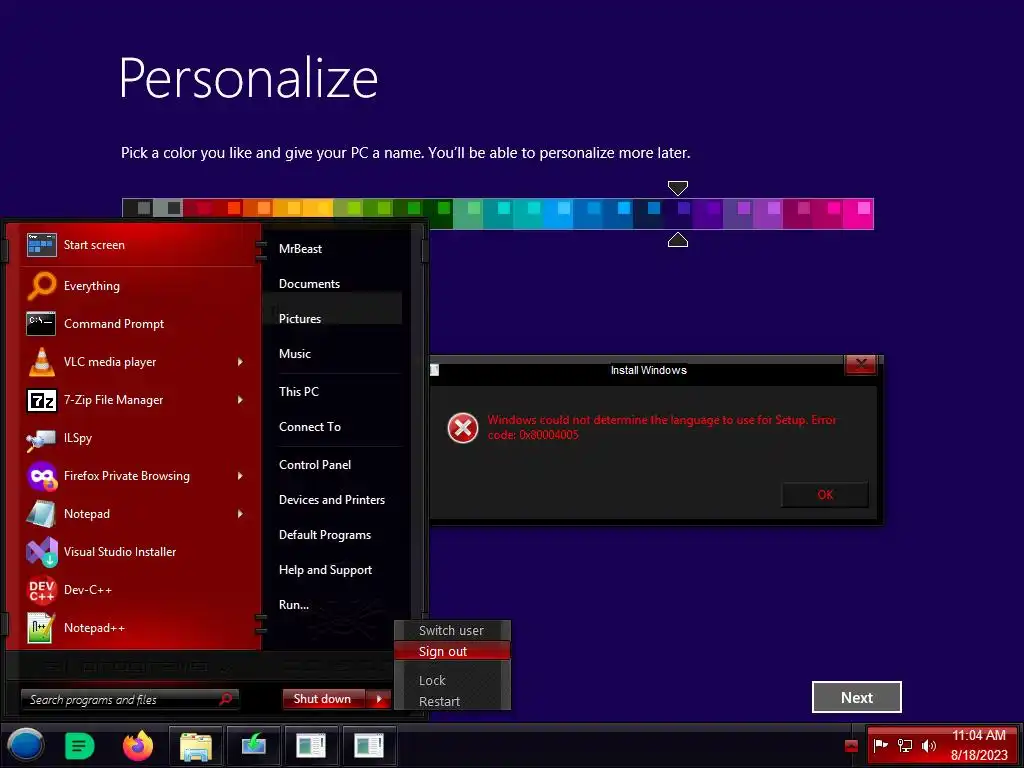Screen dimensions: 1024x768
Task: Expand Notepad jump list arrow
Action: [x=240, y=514]
